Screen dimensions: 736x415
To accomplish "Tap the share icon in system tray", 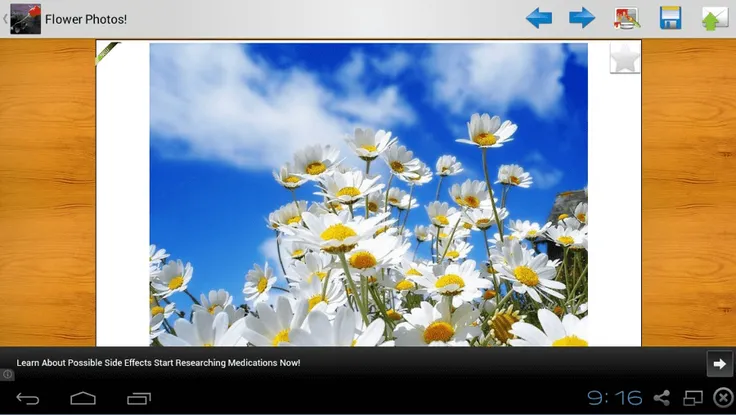I will pos(661,398).
